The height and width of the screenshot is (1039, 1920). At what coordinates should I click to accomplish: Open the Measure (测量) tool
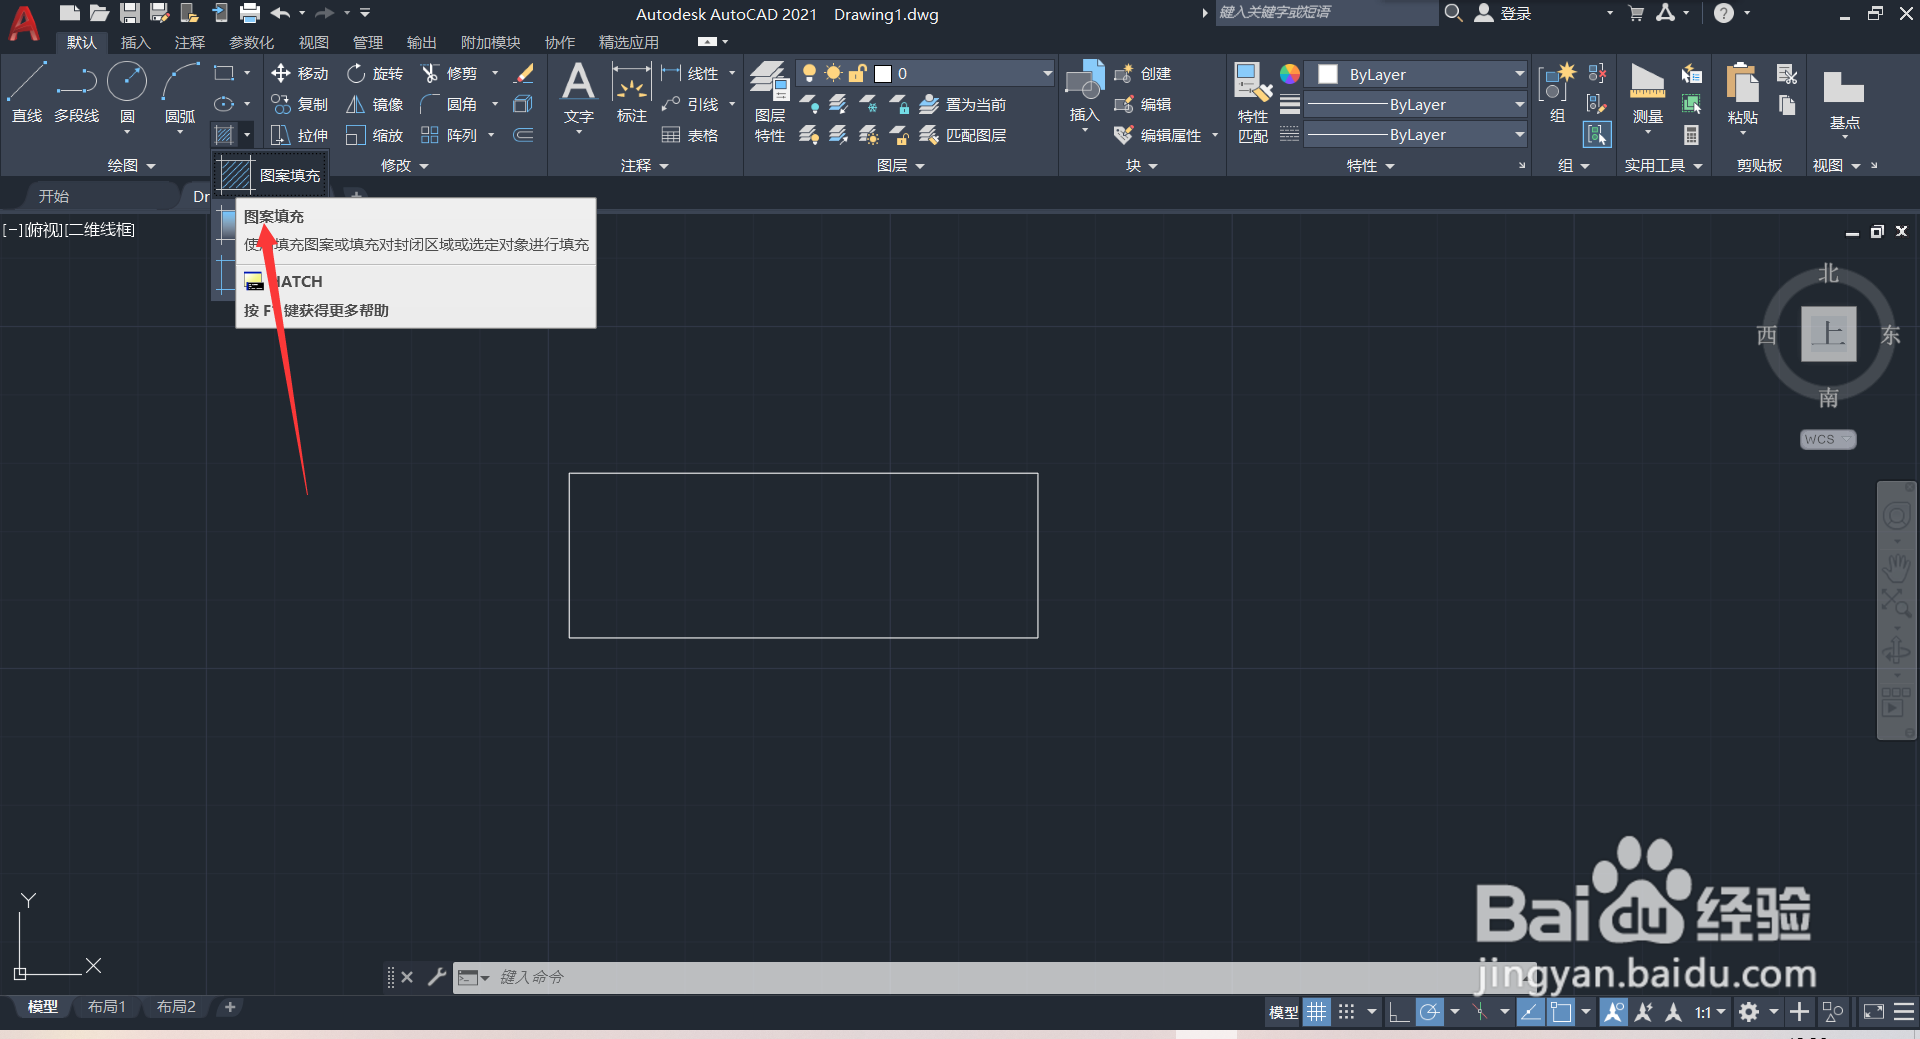click(1648, 92)
